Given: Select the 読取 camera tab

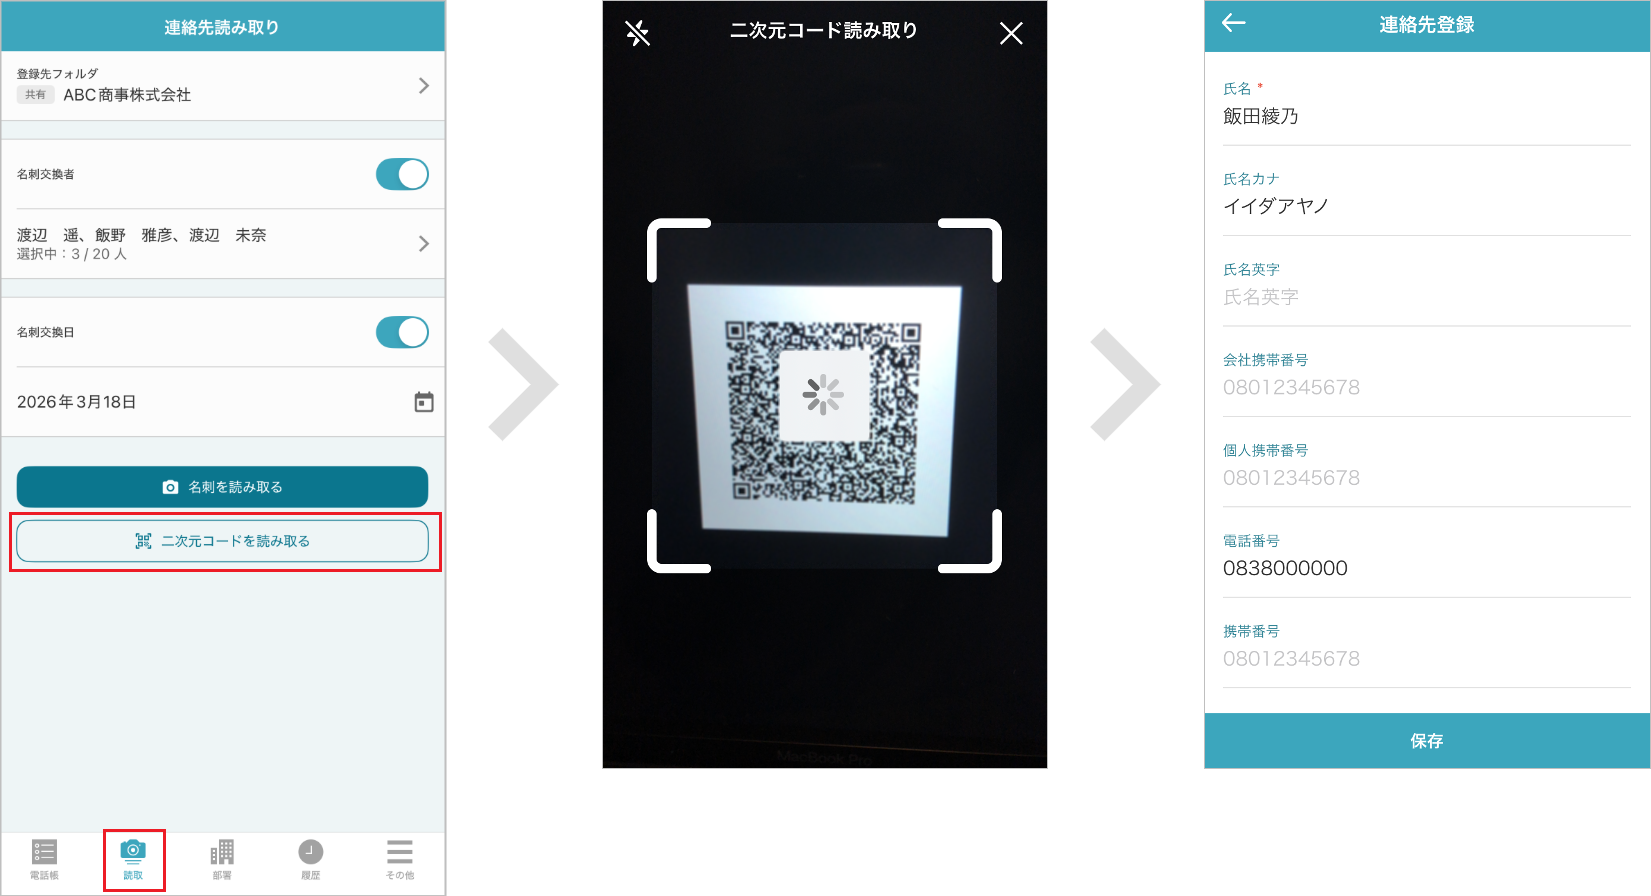Looking at the screenshot, I should pos(133,859).
